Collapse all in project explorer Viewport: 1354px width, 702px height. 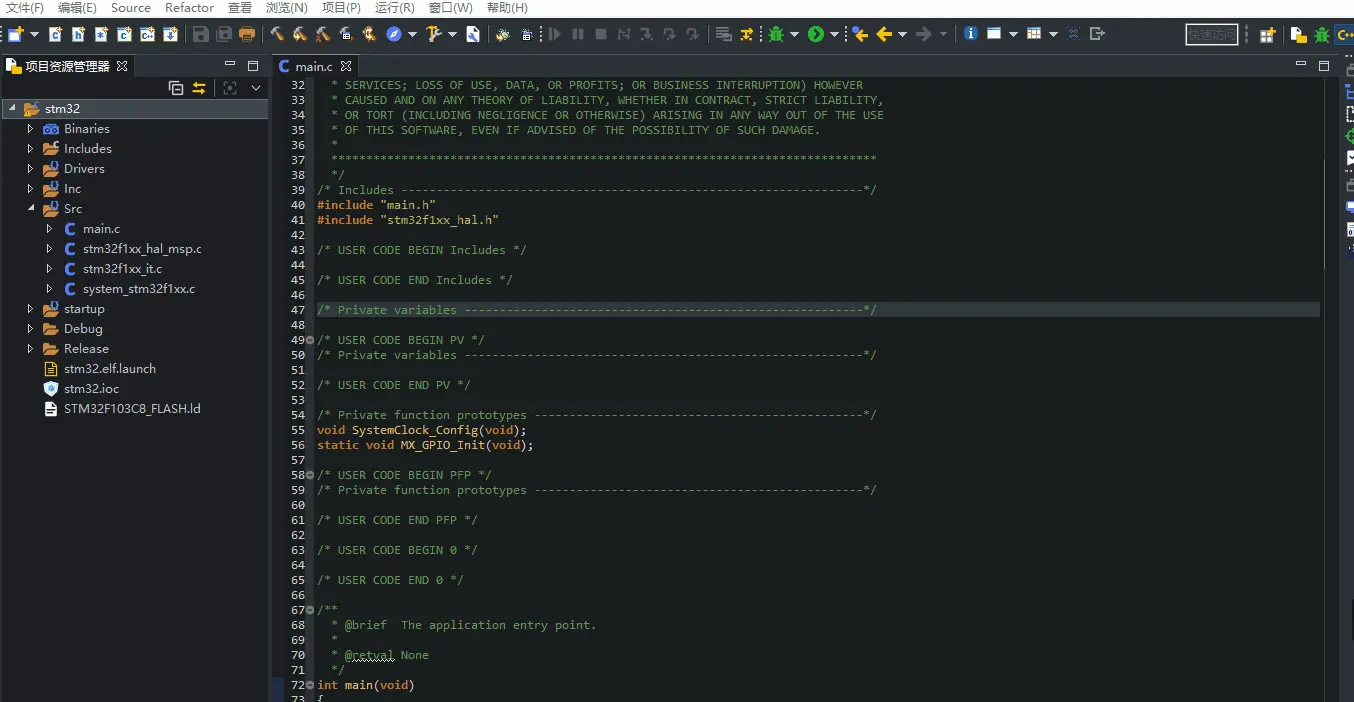tap(176, 88)
